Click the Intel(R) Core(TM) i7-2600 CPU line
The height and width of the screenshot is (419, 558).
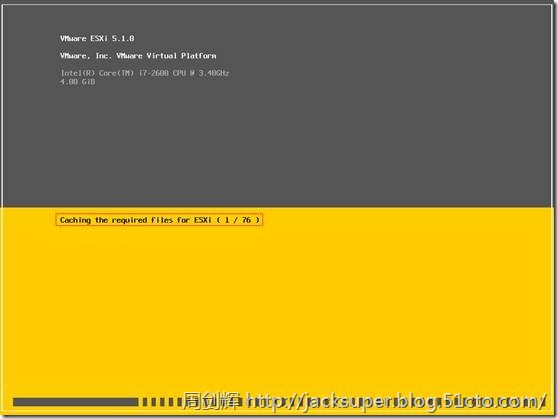click(x=145, y=73)
